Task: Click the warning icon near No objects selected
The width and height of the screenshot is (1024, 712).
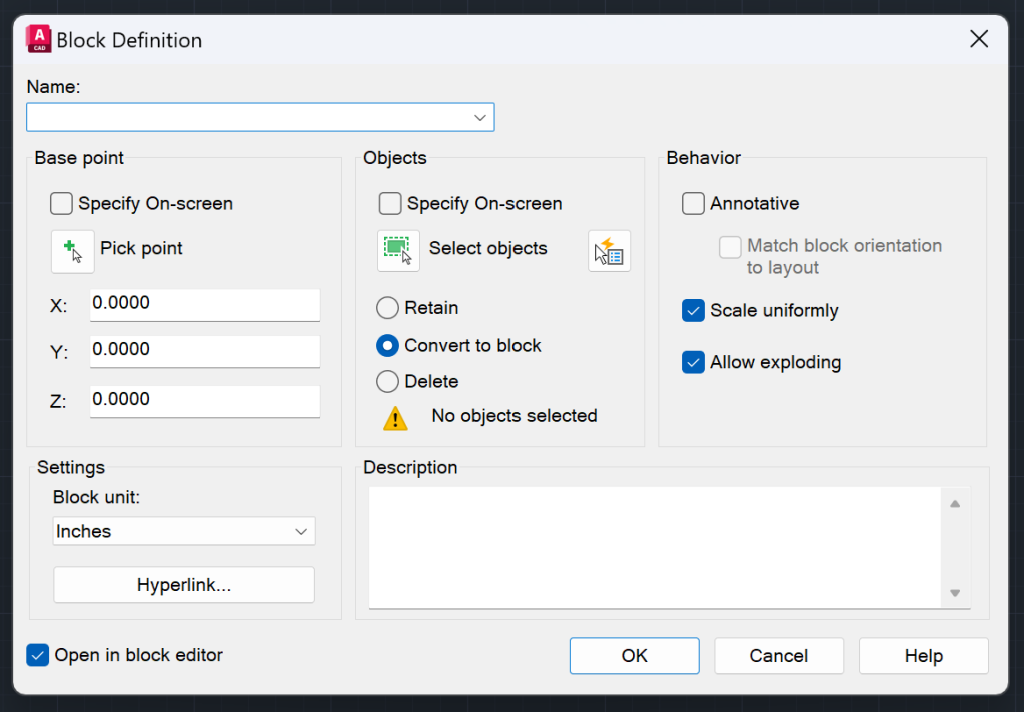Action: click(x=394, y=417)
